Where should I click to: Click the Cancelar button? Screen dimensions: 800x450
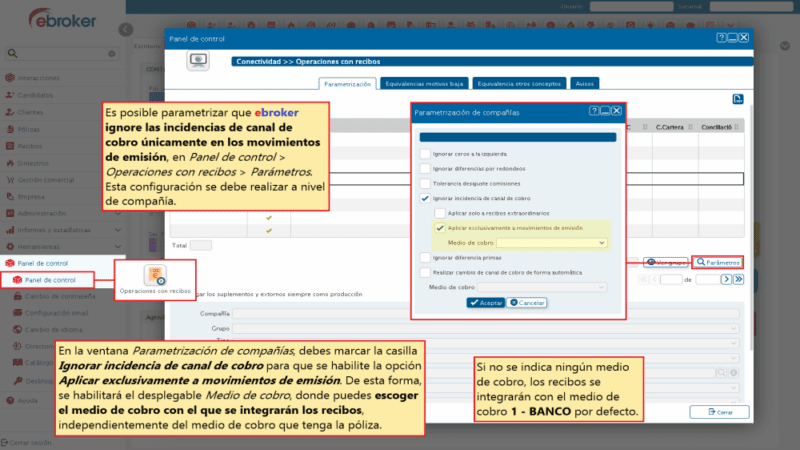pos(528,303)
